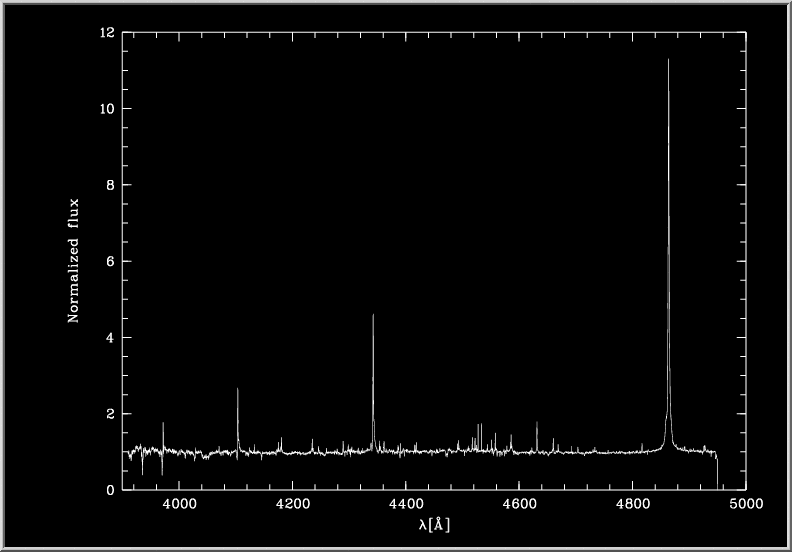Click the 10 label on the y-axis
Image resolution: width=792 pixels, height=552 pixels.
pos(107,109)
